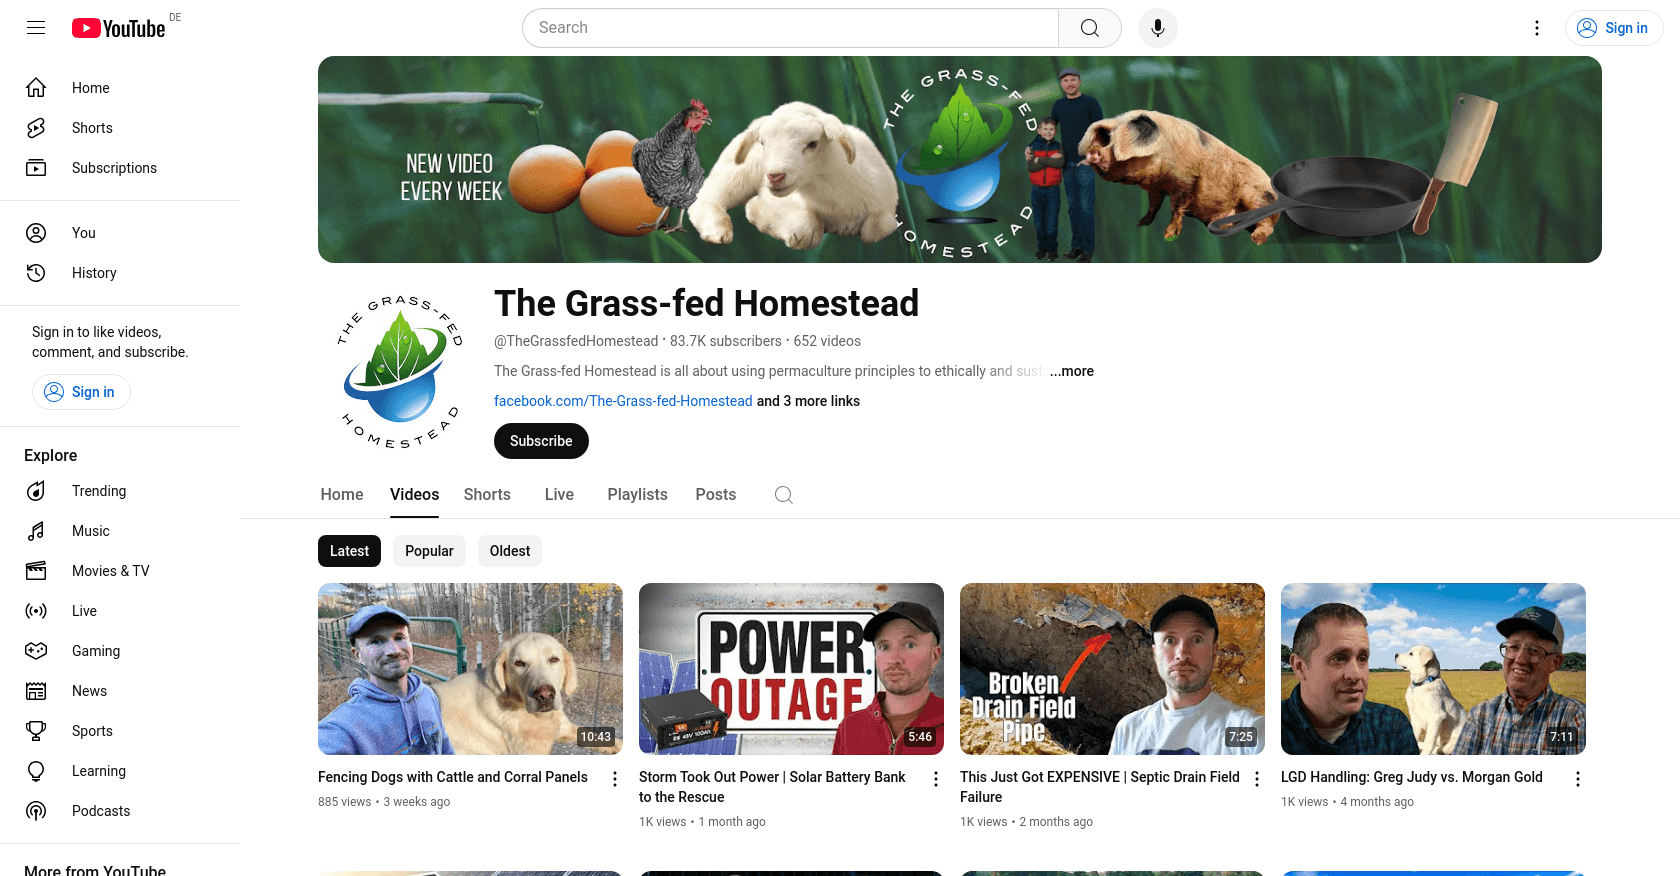Subscribe to The Grass-fed Homestead
This screenshot has height=876, width=1680.
tap(541, 441)
